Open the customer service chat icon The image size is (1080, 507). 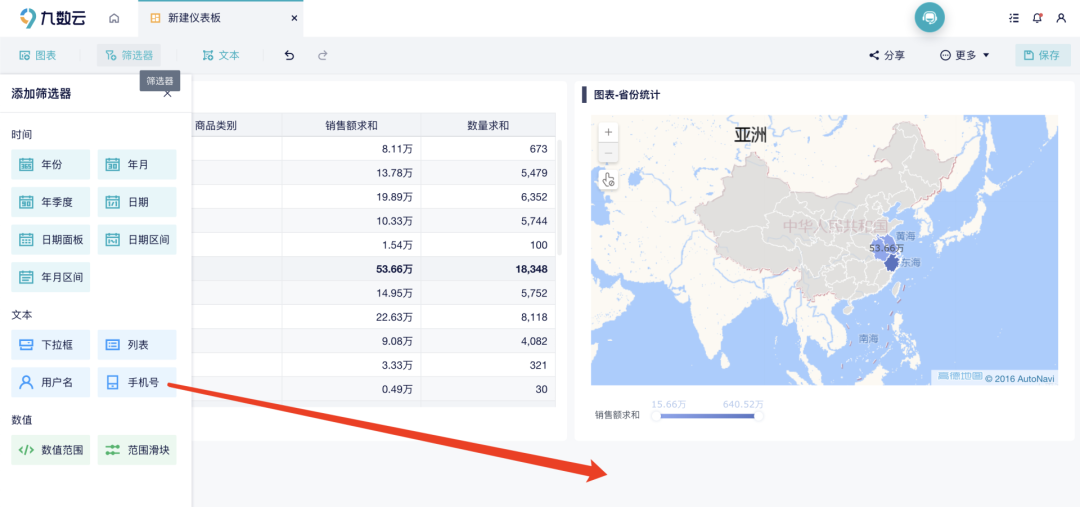point(929,17)
